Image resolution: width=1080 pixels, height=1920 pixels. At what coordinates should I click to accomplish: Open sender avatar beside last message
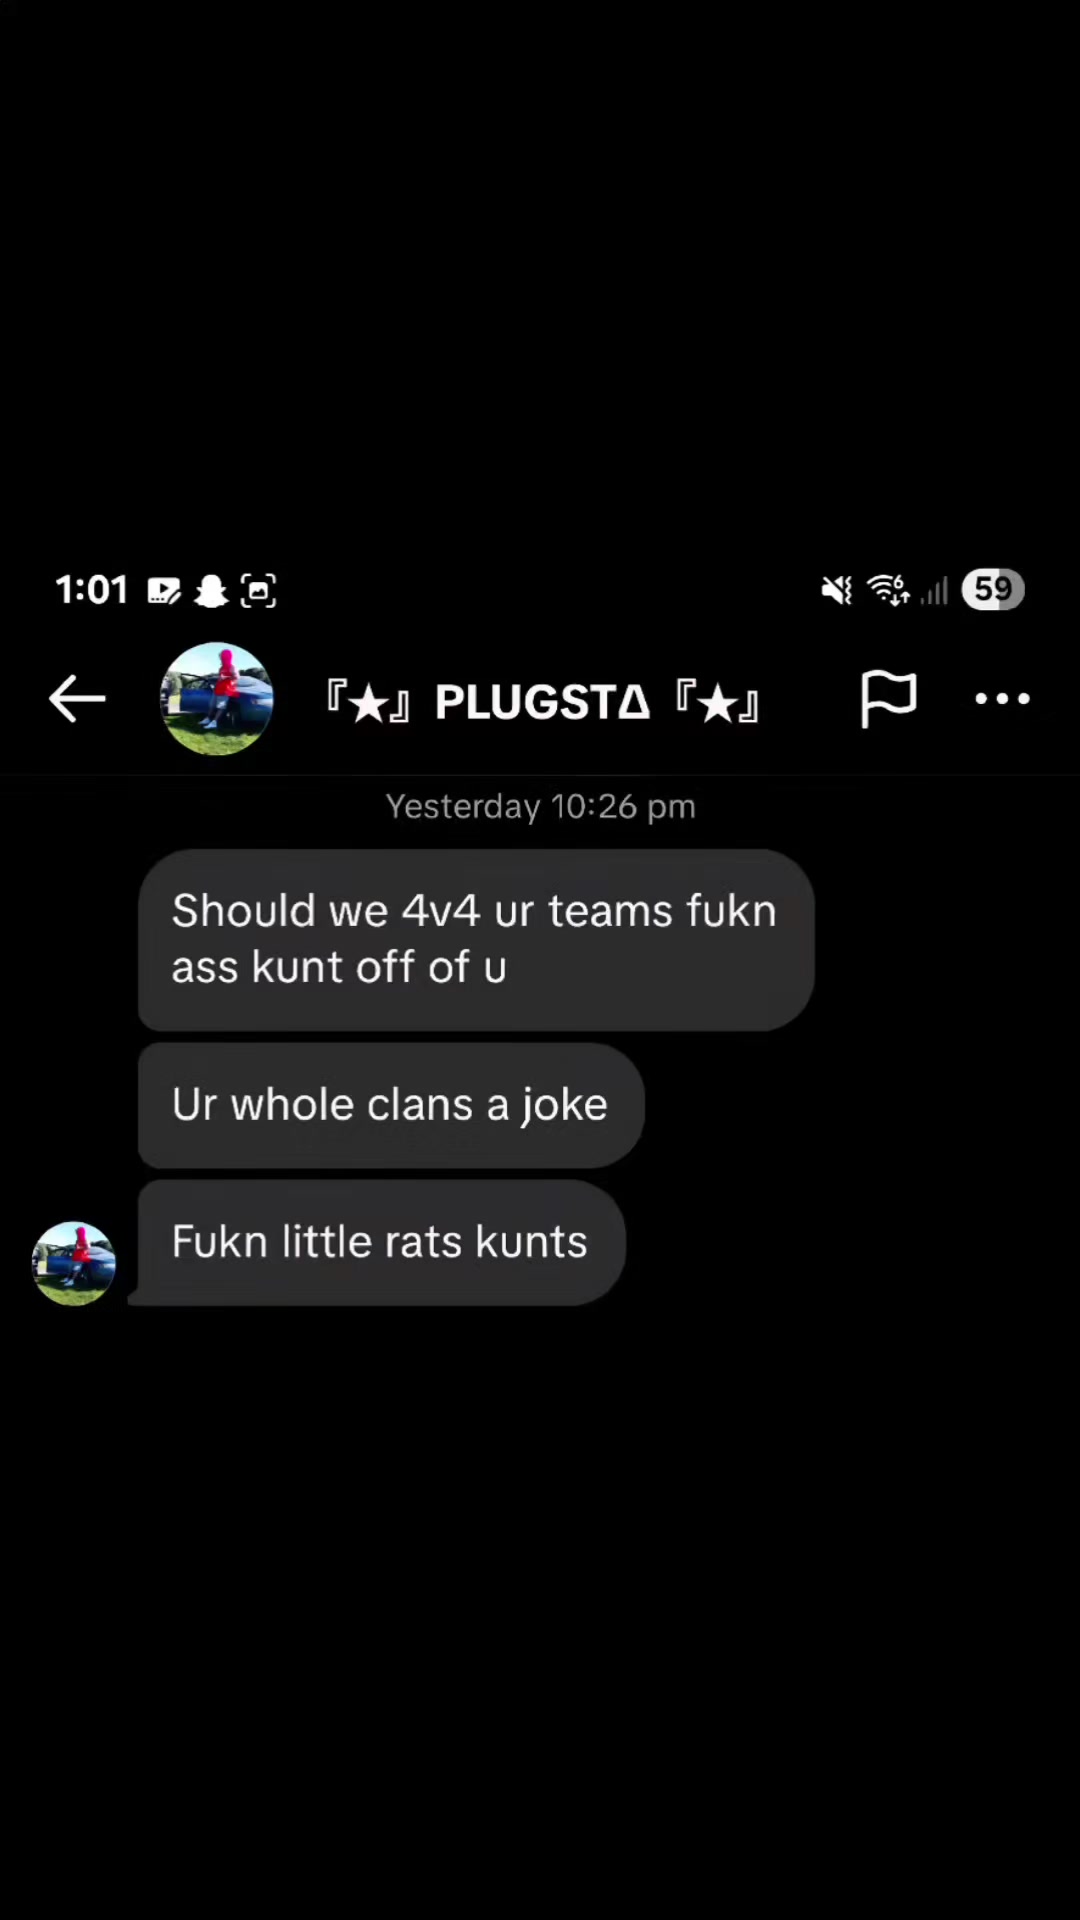coord(74,1263)
